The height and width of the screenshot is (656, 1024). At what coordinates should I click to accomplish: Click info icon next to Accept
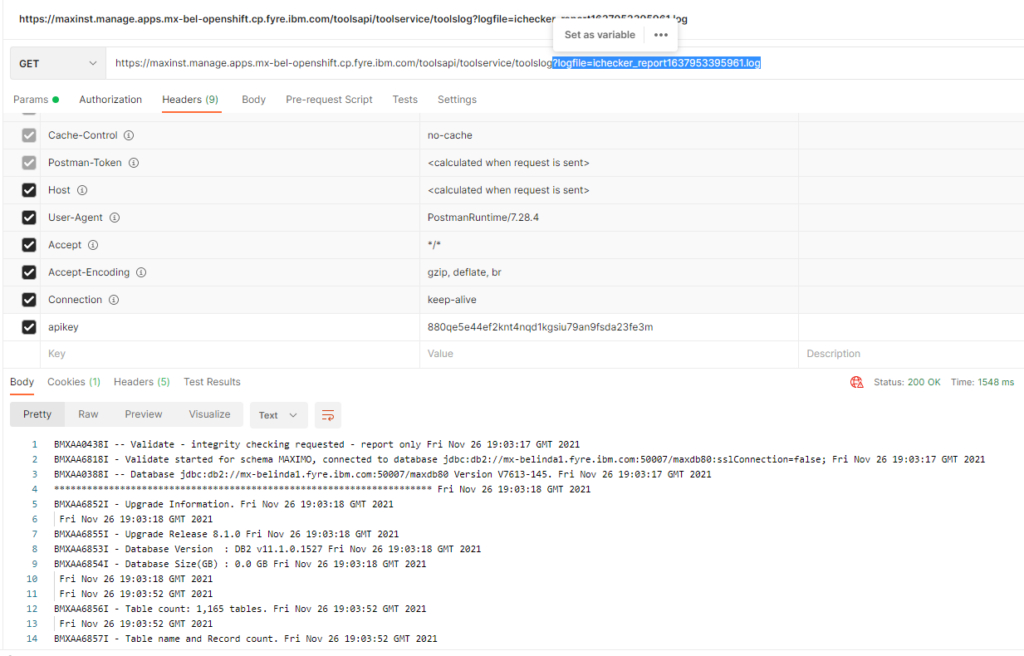(93, 245)
